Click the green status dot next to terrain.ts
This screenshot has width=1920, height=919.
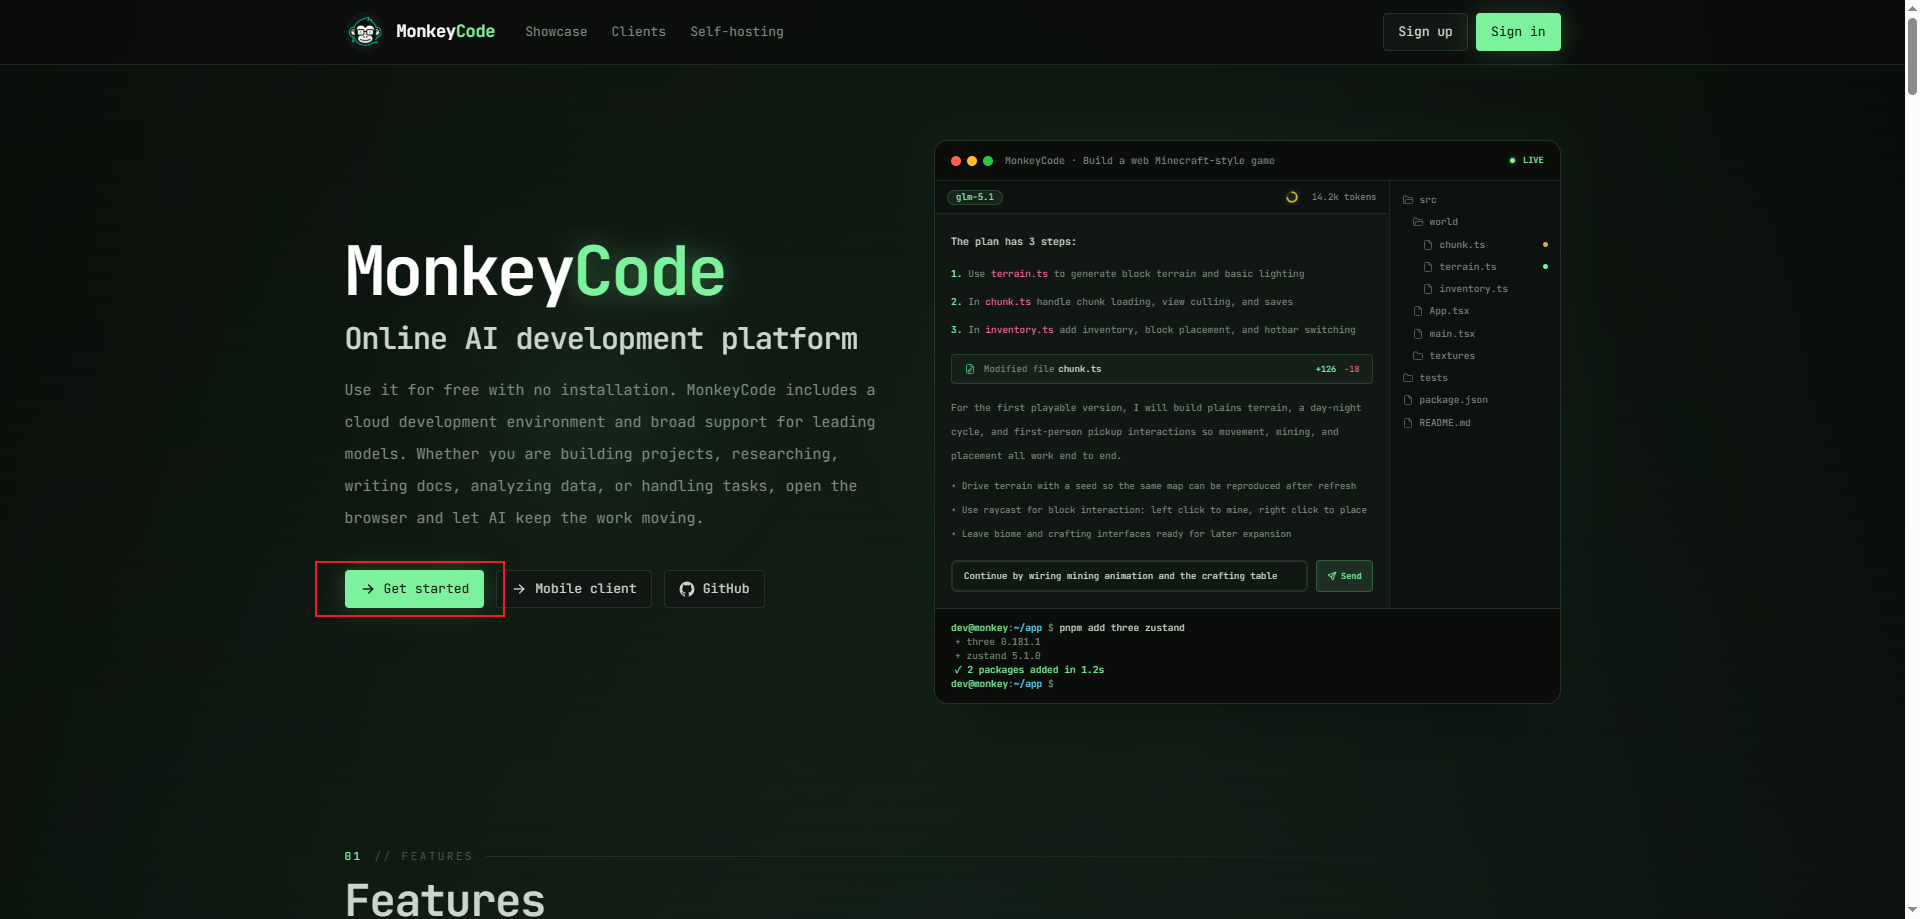coord(1545,267)
